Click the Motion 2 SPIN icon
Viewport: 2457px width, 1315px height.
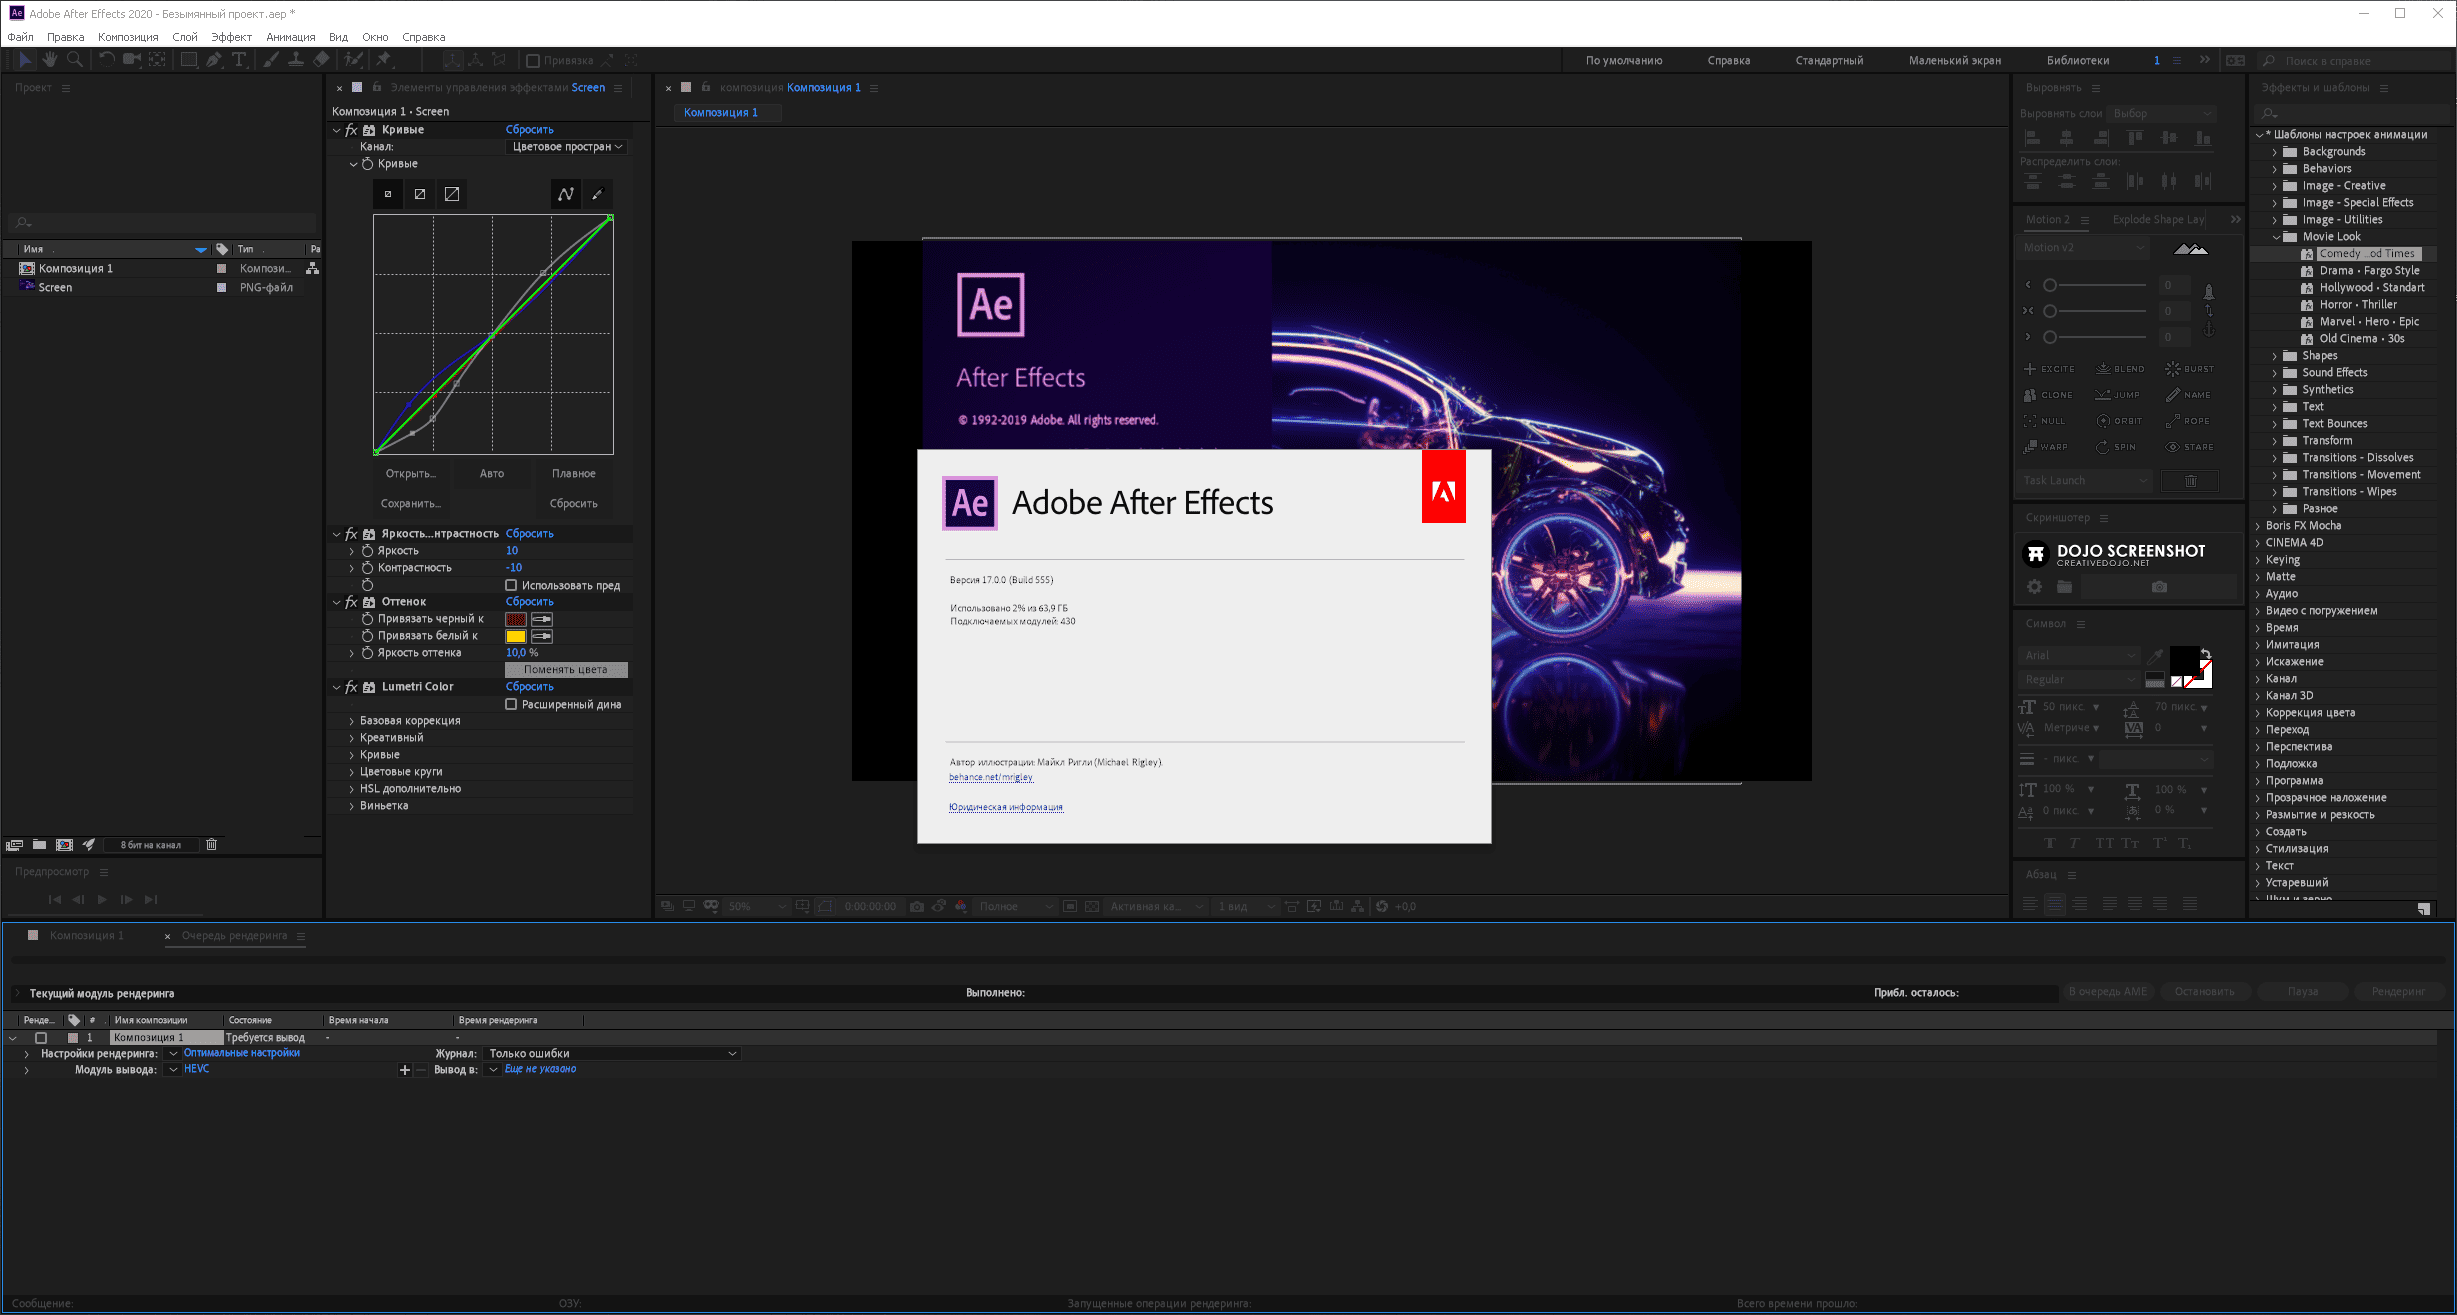pos(2116,447)
